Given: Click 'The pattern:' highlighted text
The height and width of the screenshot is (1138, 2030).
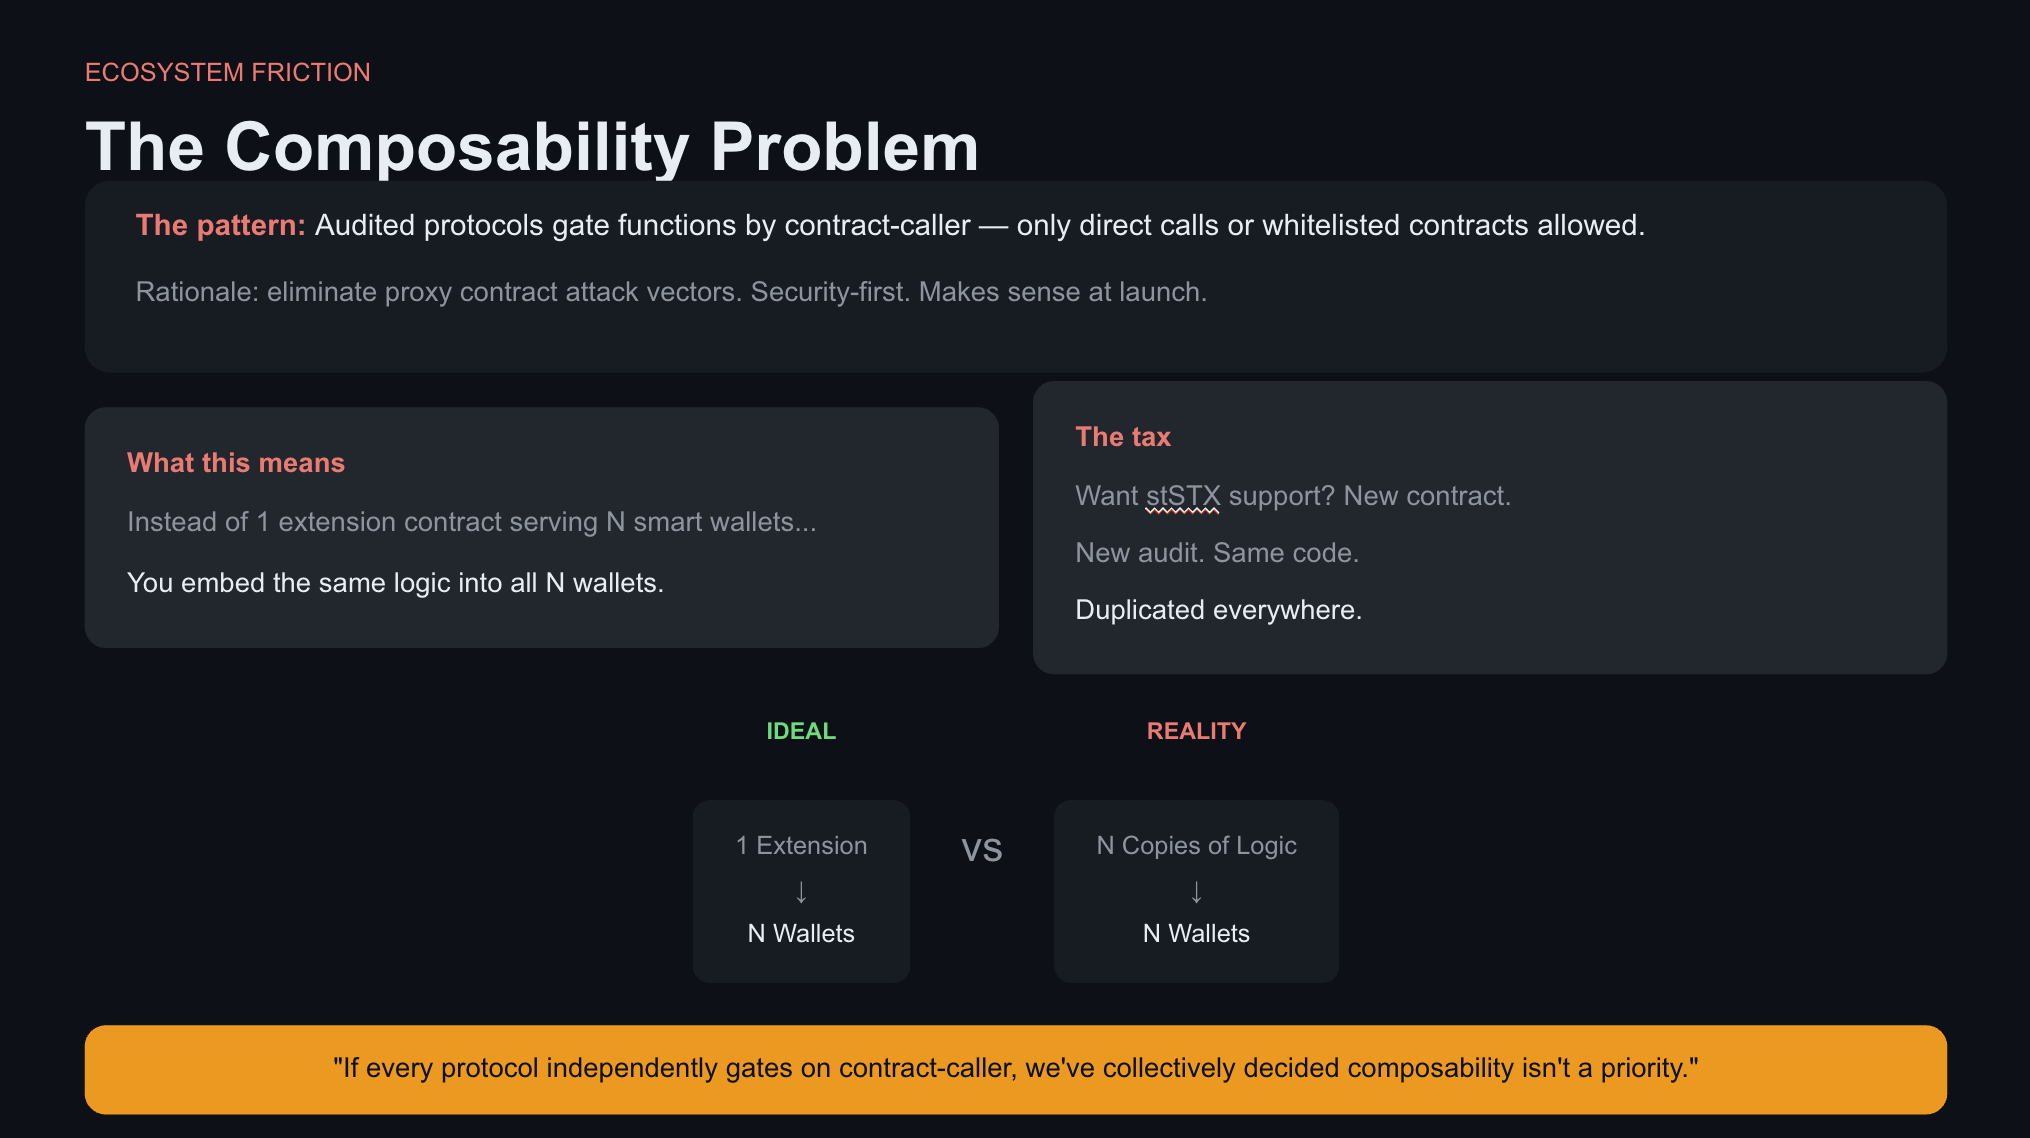Looking at the screenshot, I should (220, 225).
